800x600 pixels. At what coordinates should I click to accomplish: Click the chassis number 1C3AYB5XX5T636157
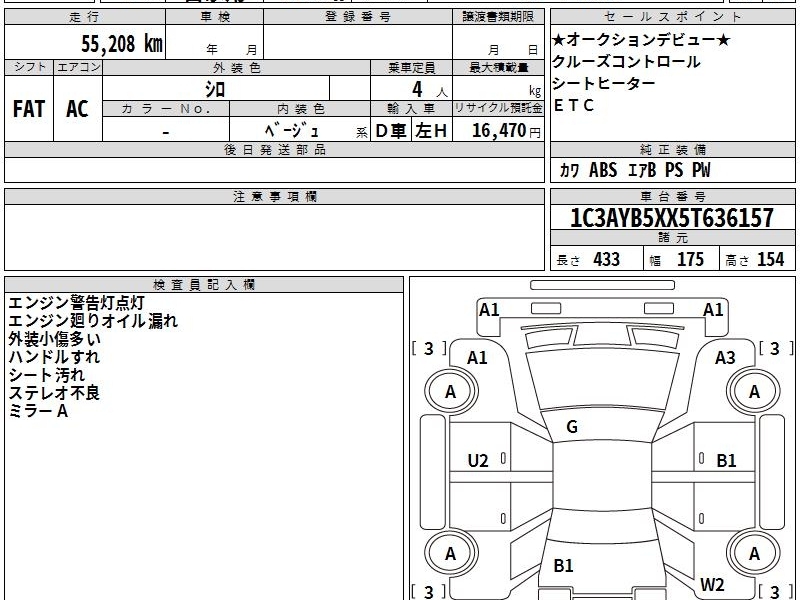click(x=671, y=218)
